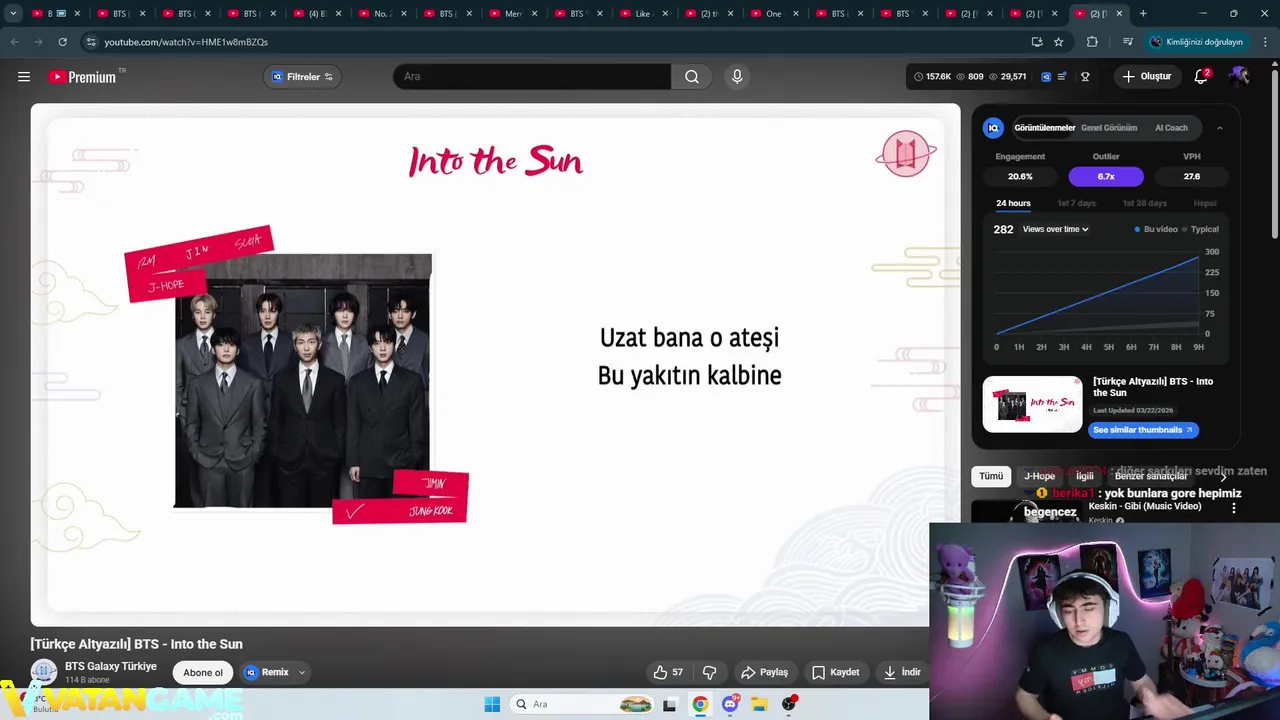Viewport: 1280px width, 720px height.
Task: Open the Oluştur create button
Action: (x=1147, y=77)
